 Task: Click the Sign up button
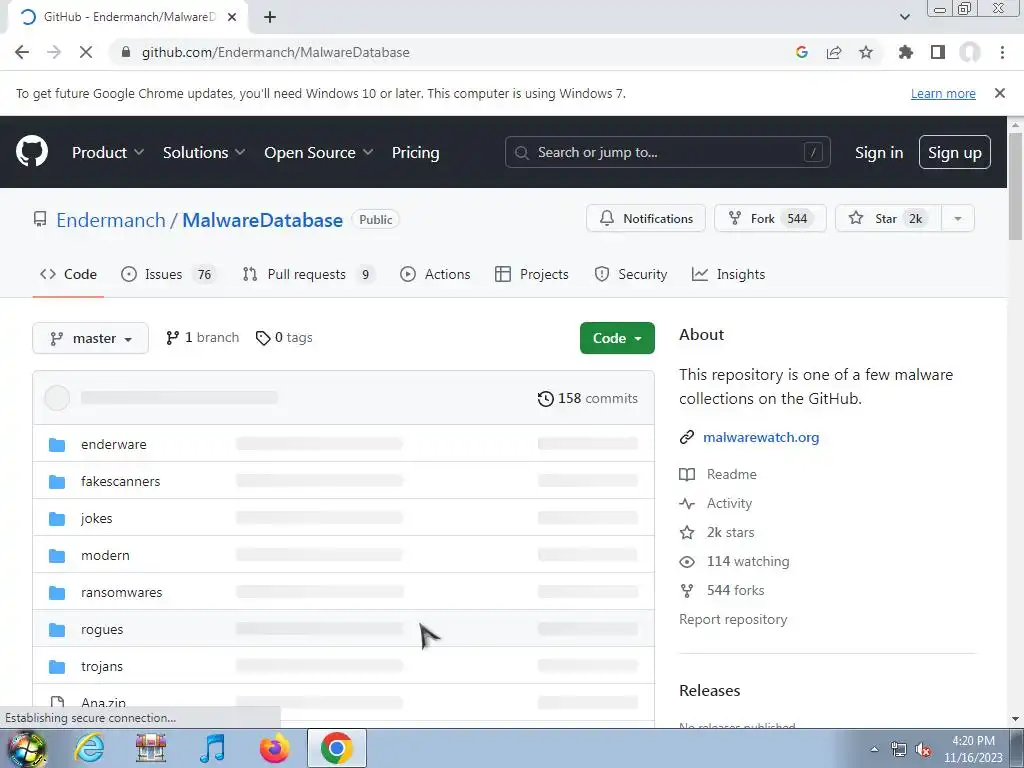pos(955,152)
